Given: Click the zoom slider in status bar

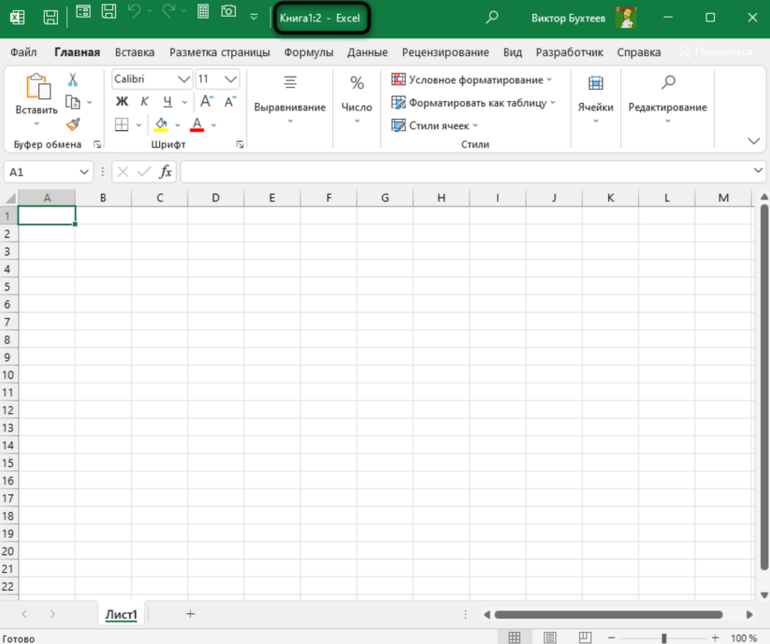Looking at the screenshot, I should [x=664, y=637].
